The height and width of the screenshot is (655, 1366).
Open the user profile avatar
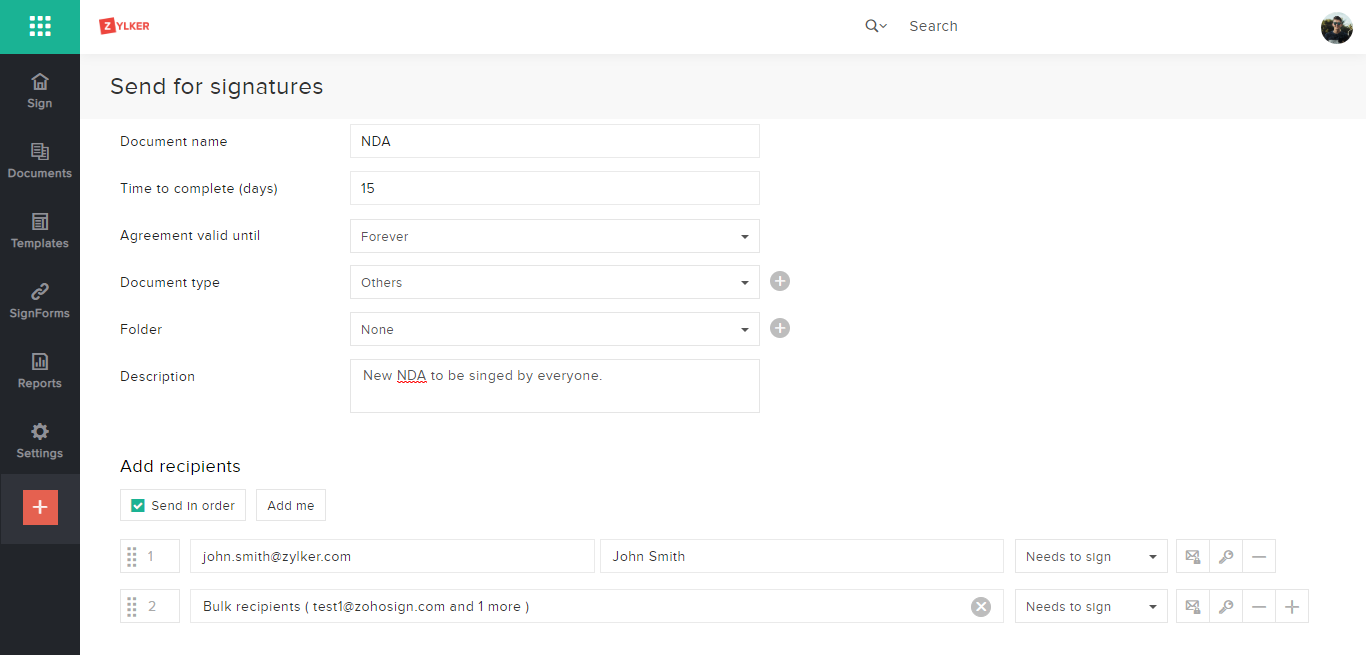pos(1336,27)
